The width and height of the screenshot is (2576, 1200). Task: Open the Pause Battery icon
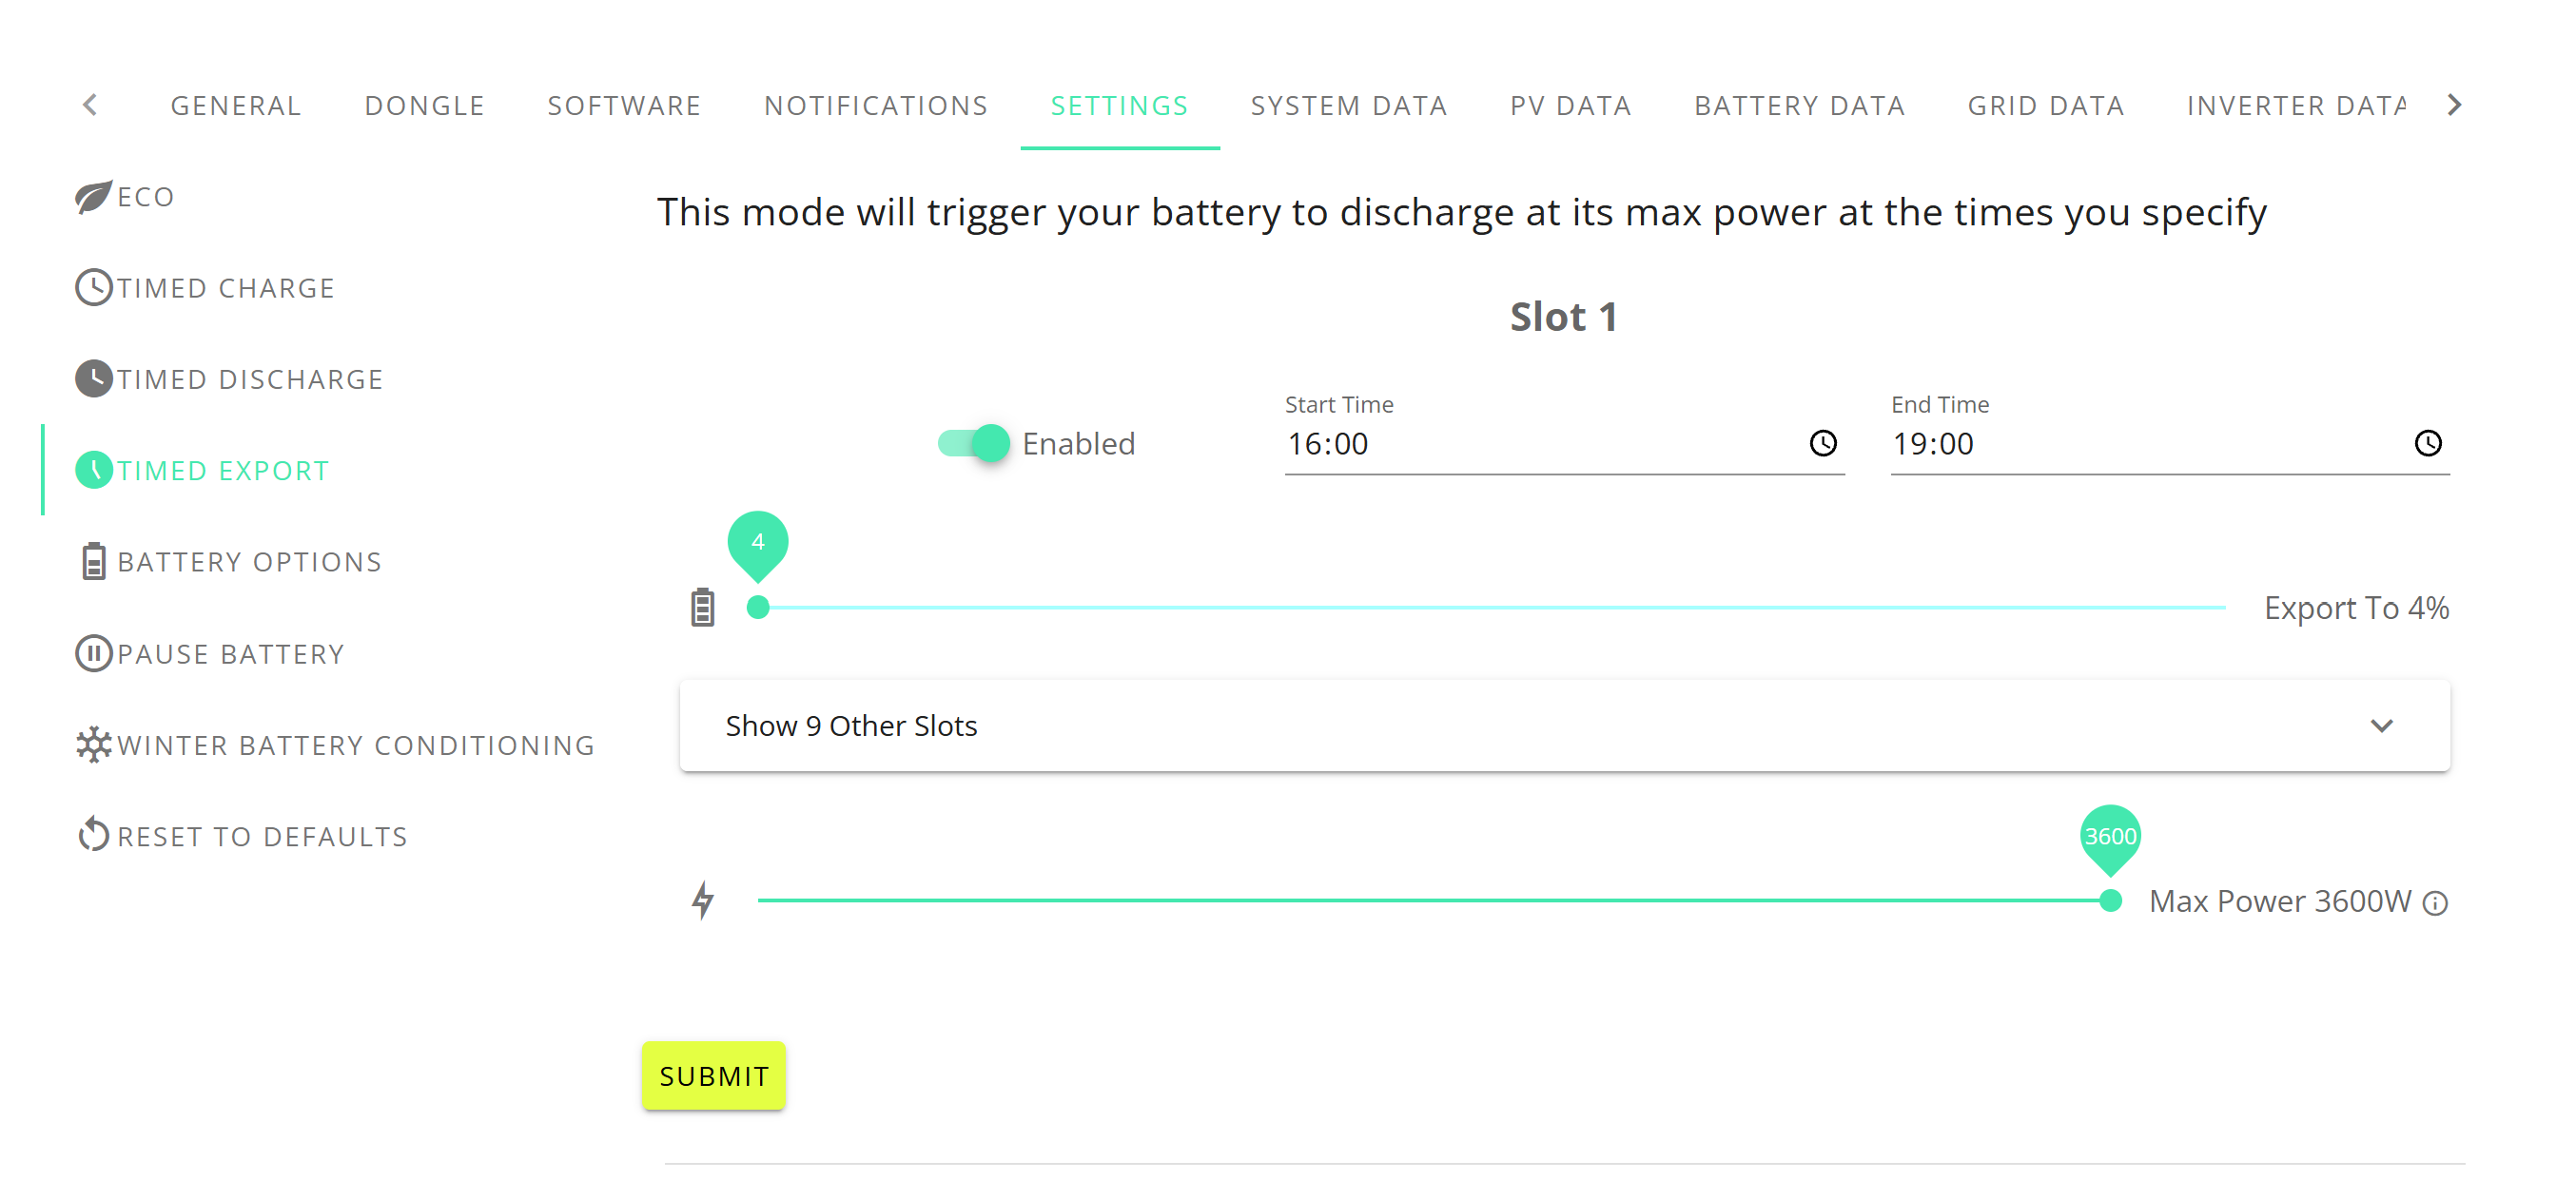pos(93,653)
